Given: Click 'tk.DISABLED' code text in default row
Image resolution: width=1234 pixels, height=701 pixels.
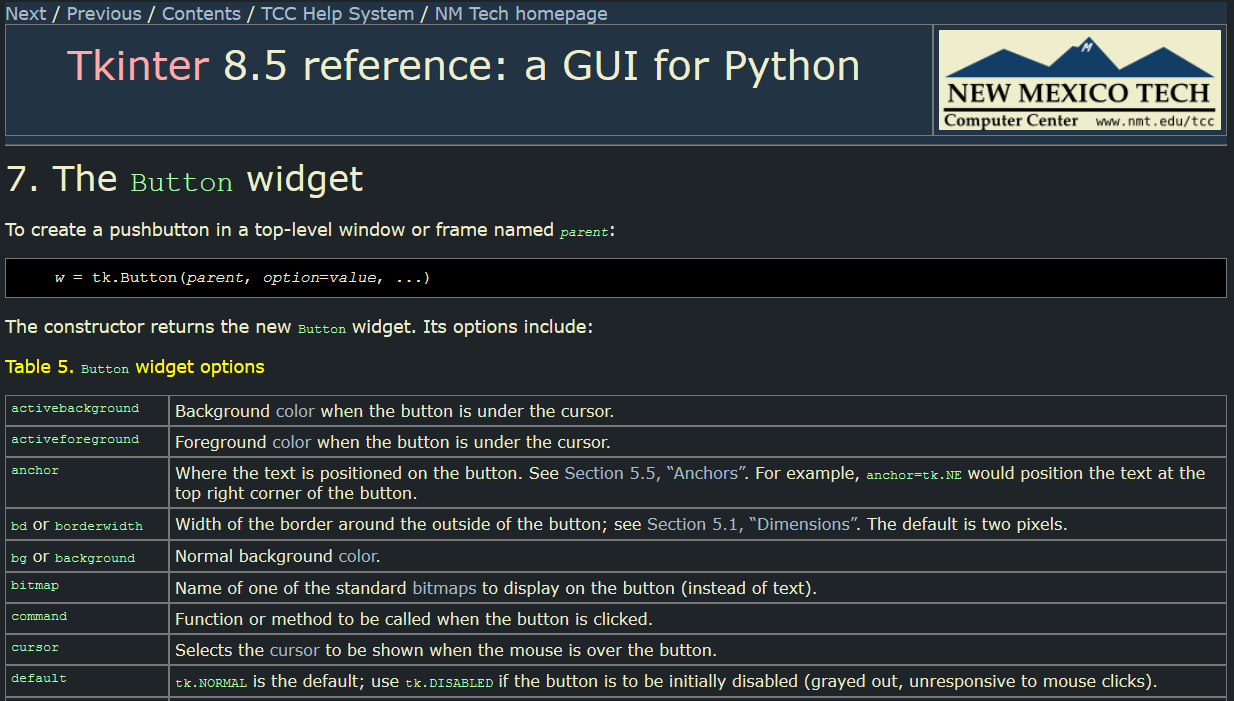Looking at the screenshot, I should (449, 683).
